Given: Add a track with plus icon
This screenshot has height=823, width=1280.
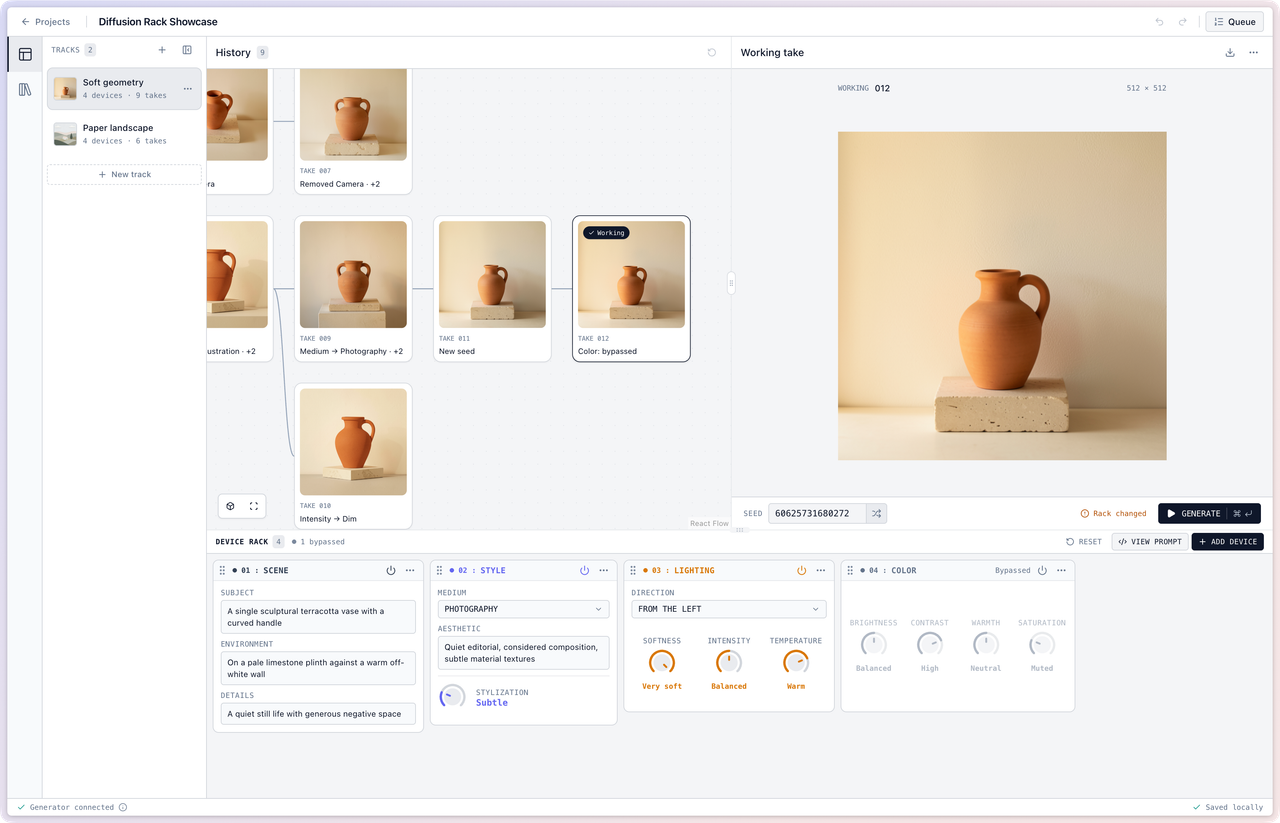Looking at the screenshot, I should [162, 50].
